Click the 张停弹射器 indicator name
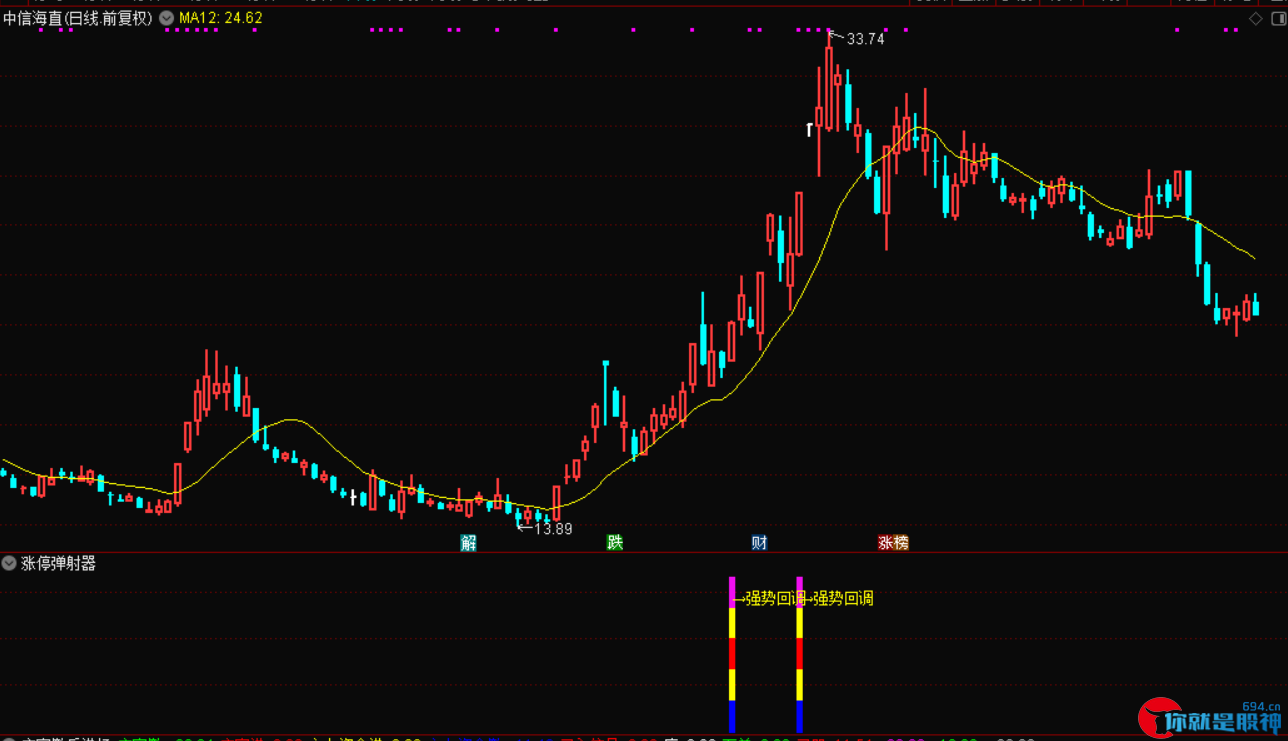This screenshot has height=741, width=1288. (59, 563)
